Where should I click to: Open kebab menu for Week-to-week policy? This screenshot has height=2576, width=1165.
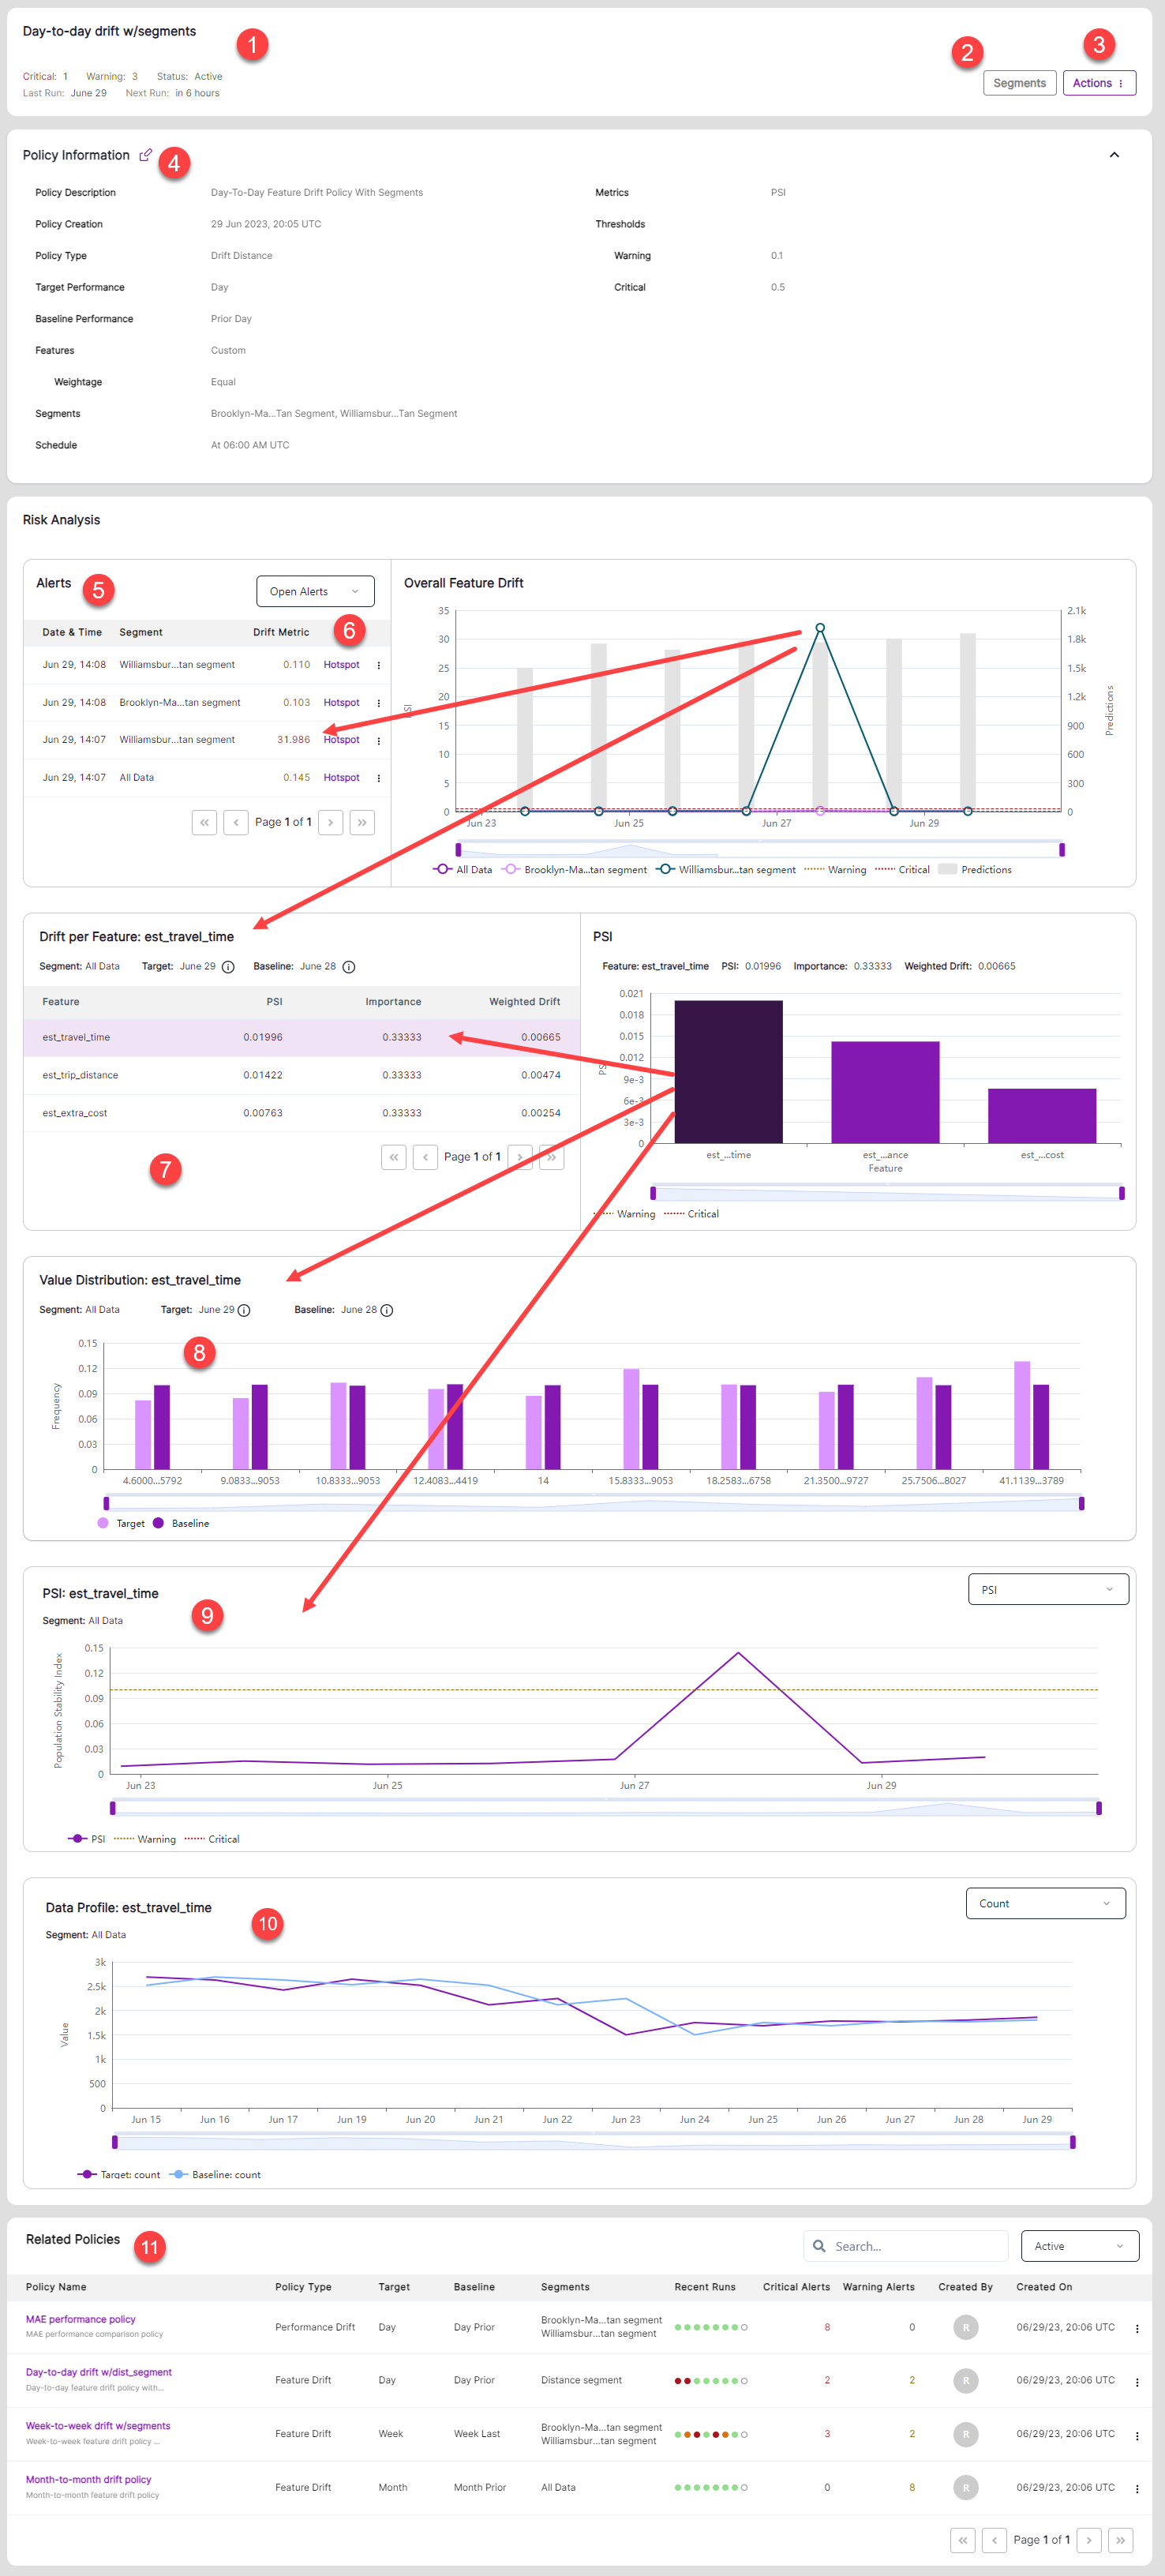pos(1137,2436)
